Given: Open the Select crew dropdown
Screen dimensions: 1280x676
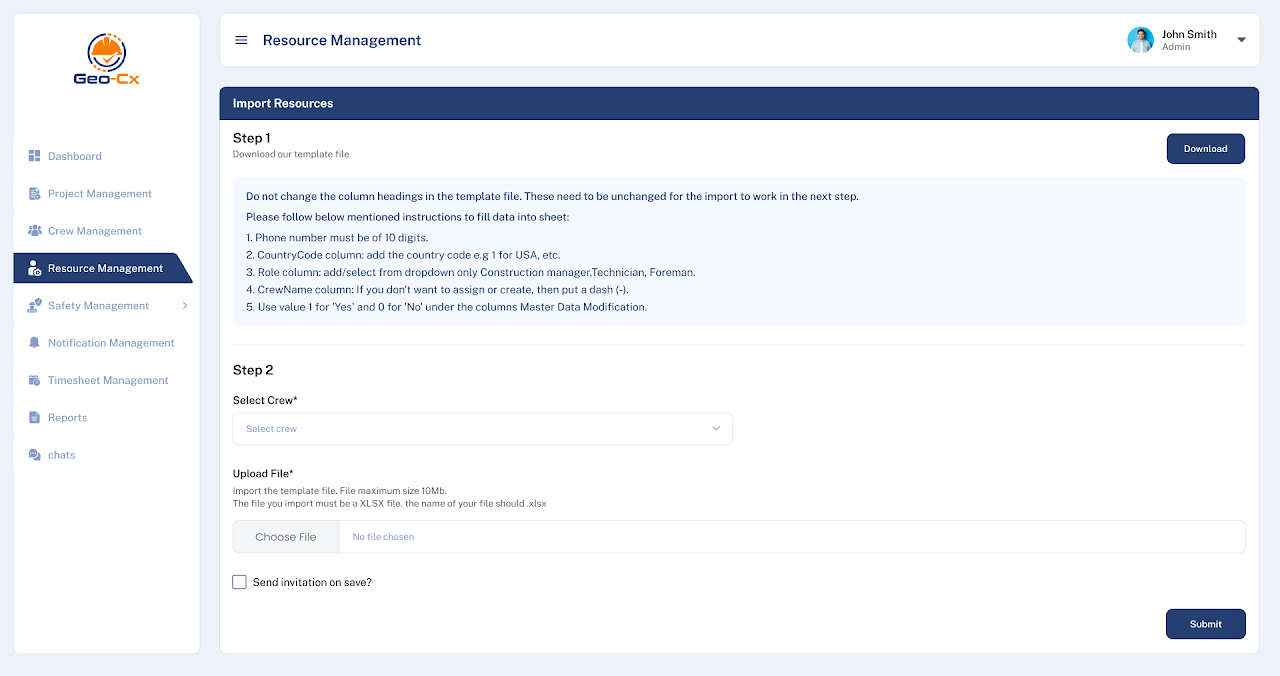Looking at the screenshot, I should (x=482, y=429).
